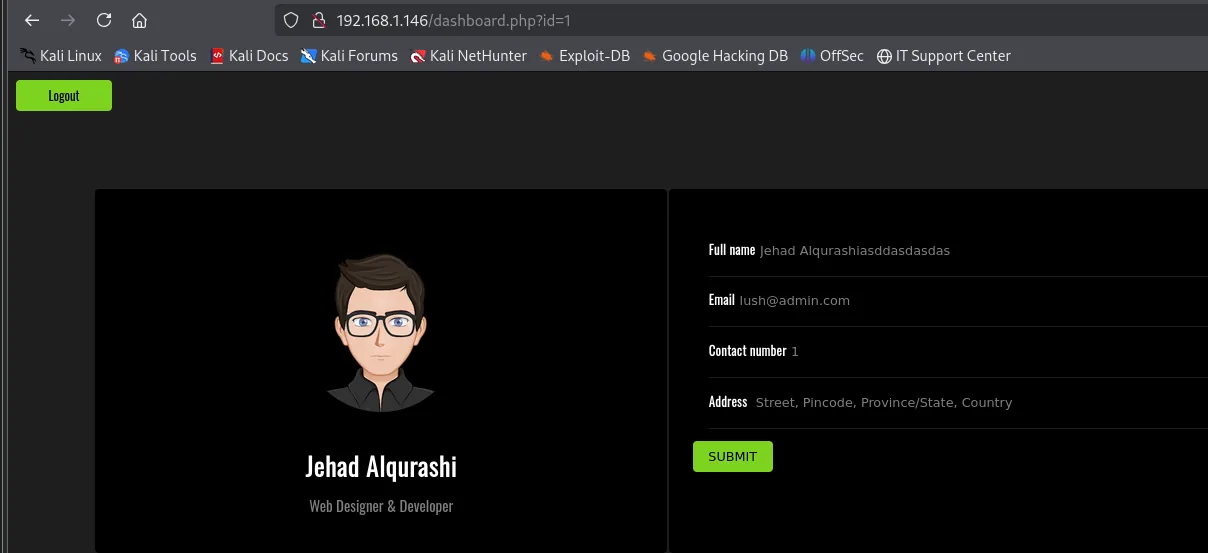Open the Kali Forums bookmark

tap(349, 56)
